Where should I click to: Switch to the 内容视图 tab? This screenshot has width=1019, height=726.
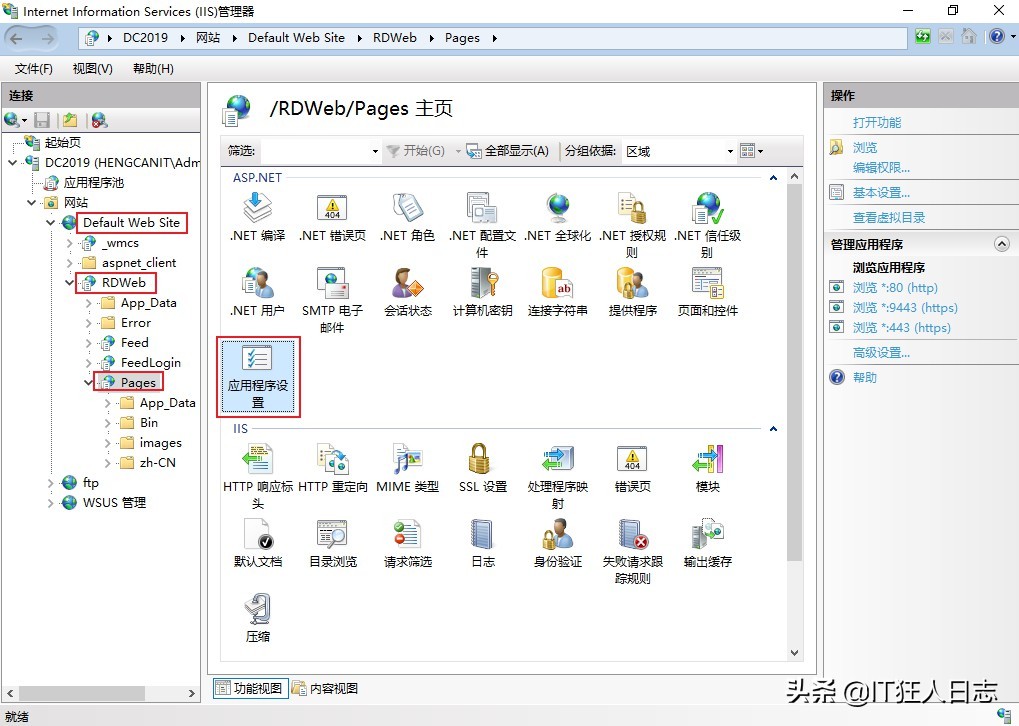coord(325,688)
